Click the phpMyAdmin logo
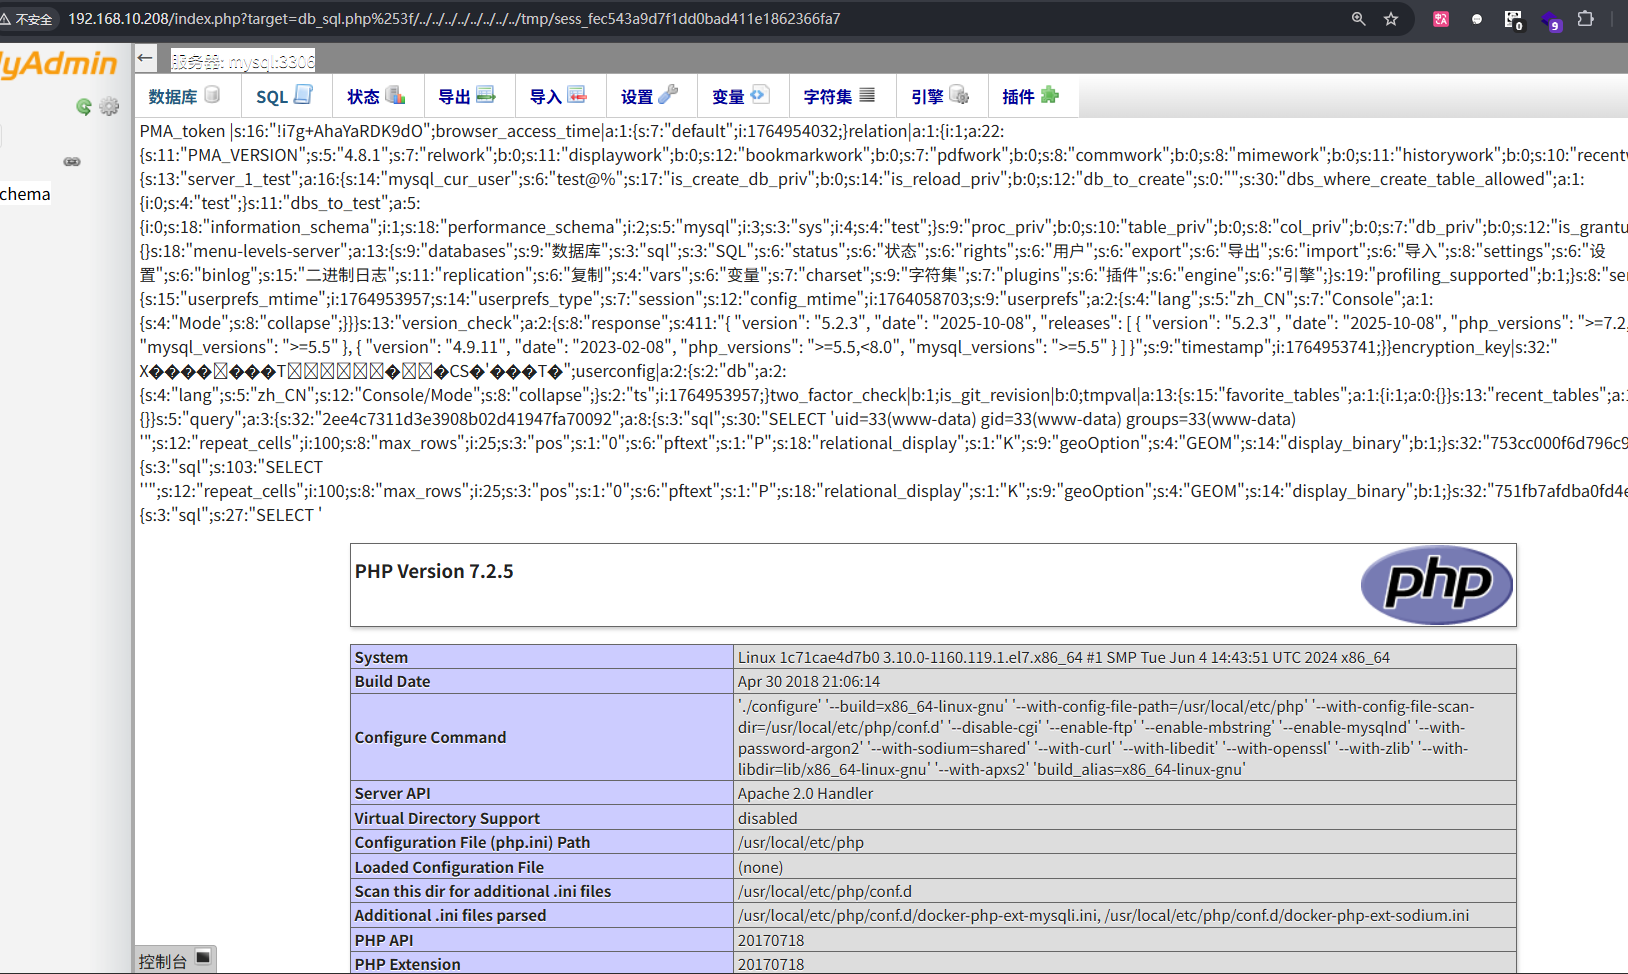 click(x=59, y=64)
